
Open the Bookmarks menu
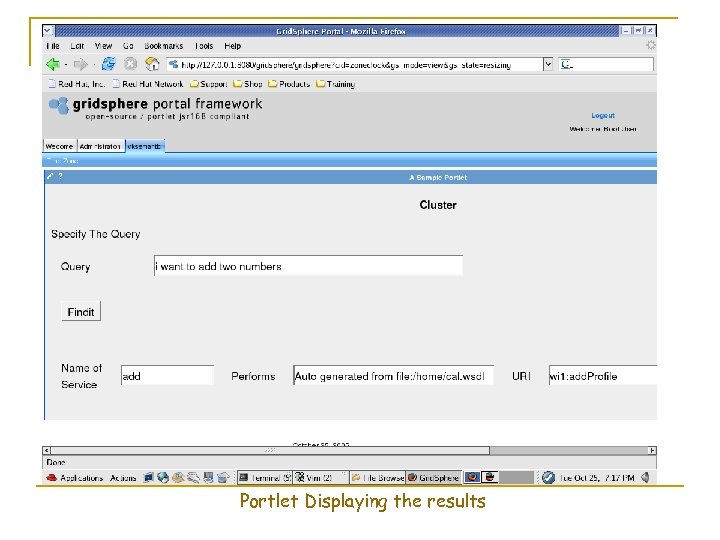coord(163,46)
